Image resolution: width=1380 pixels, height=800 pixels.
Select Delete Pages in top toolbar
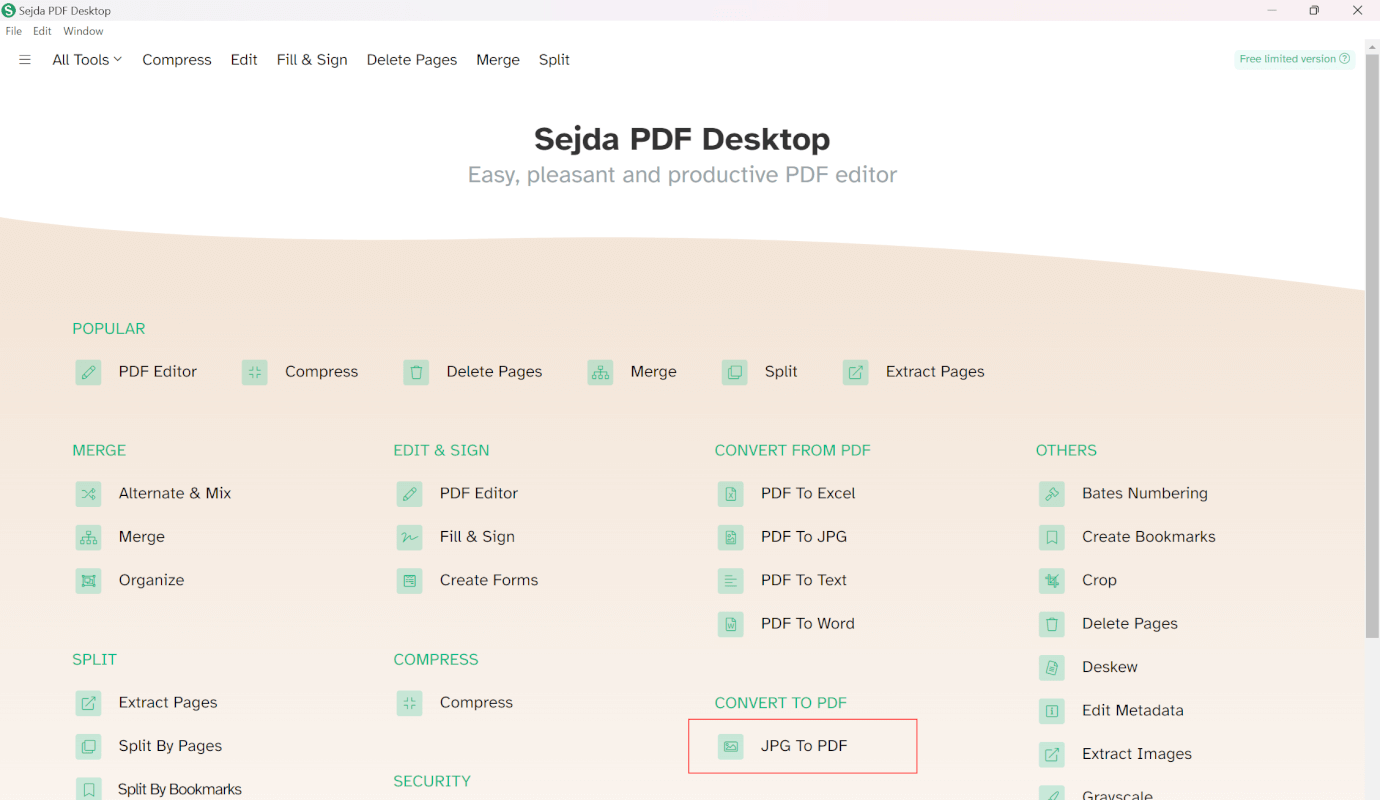(412, 60)
